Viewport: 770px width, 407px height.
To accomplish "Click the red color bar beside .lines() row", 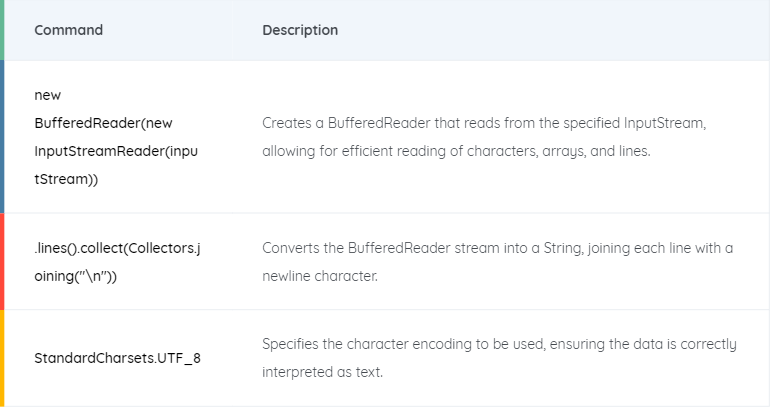I will click(2, 262).
